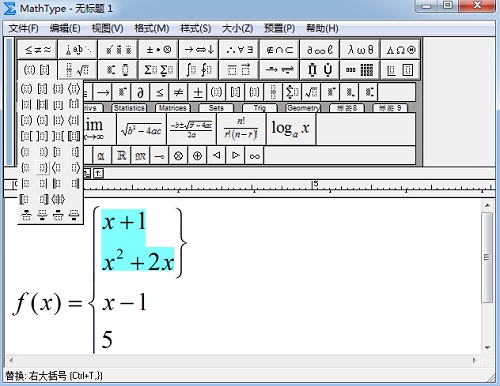Open the uppercase Greek letters palette (ΛΩ)
Image resolution: width=500 pixels, height=386 pixels.
coord(401,50)
